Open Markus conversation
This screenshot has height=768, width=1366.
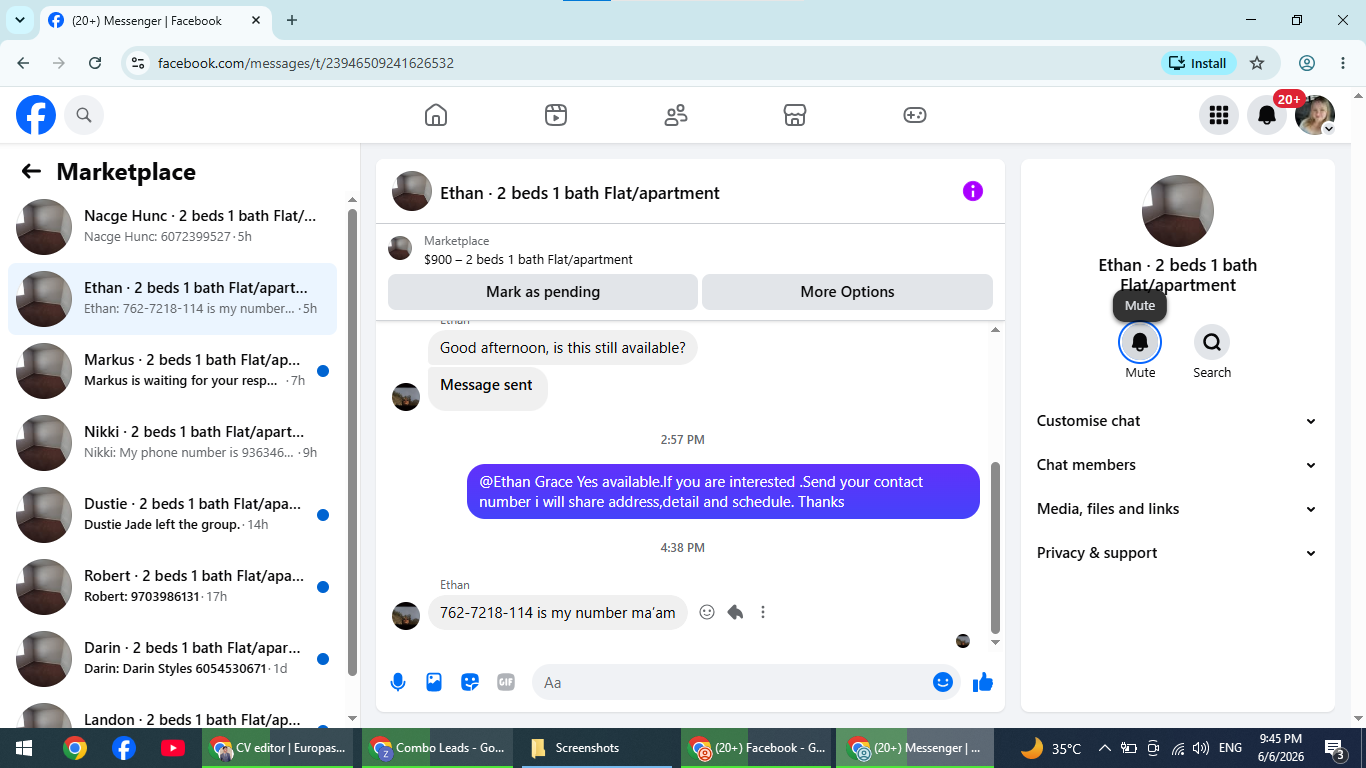172,371
